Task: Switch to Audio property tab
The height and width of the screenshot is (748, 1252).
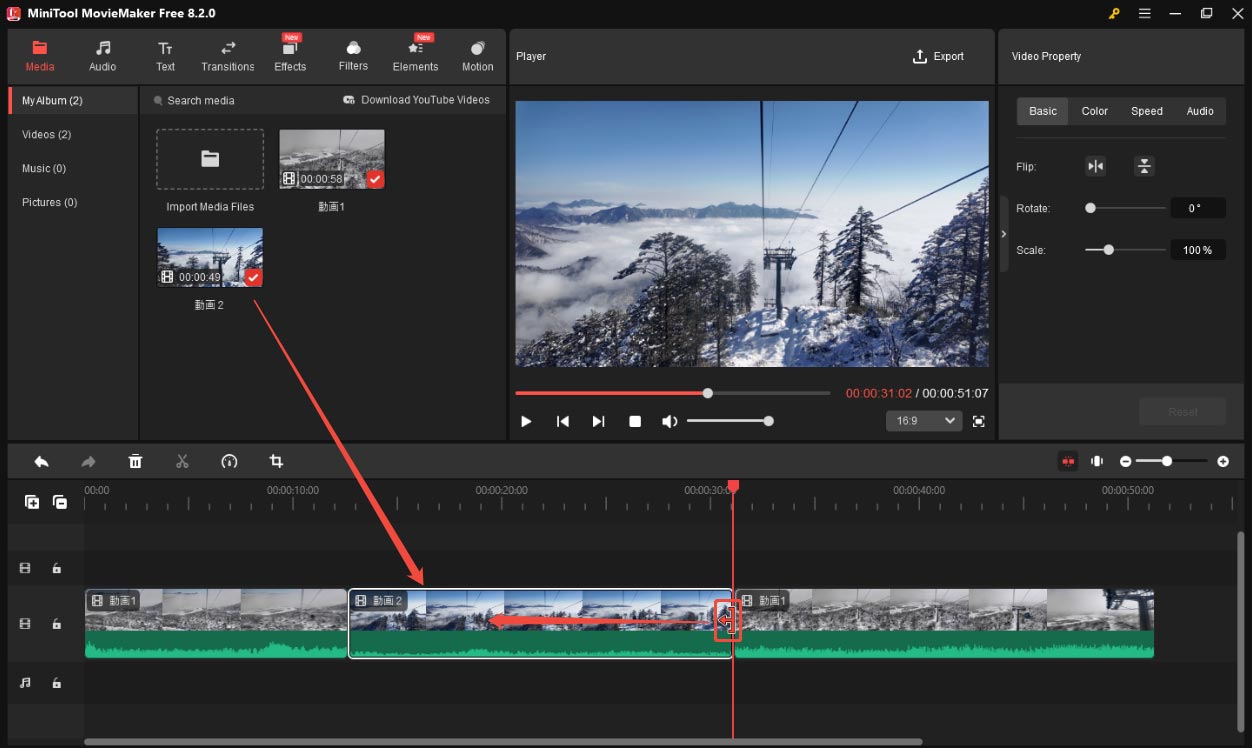Action: [1200, 111]
